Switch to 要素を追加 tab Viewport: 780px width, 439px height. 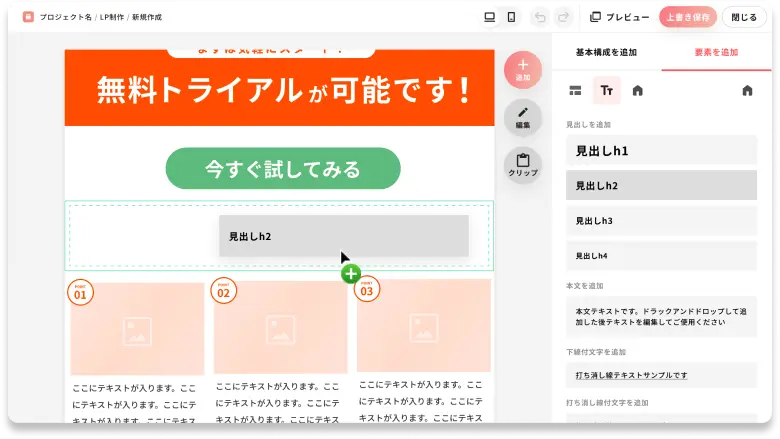pos(716,52)
